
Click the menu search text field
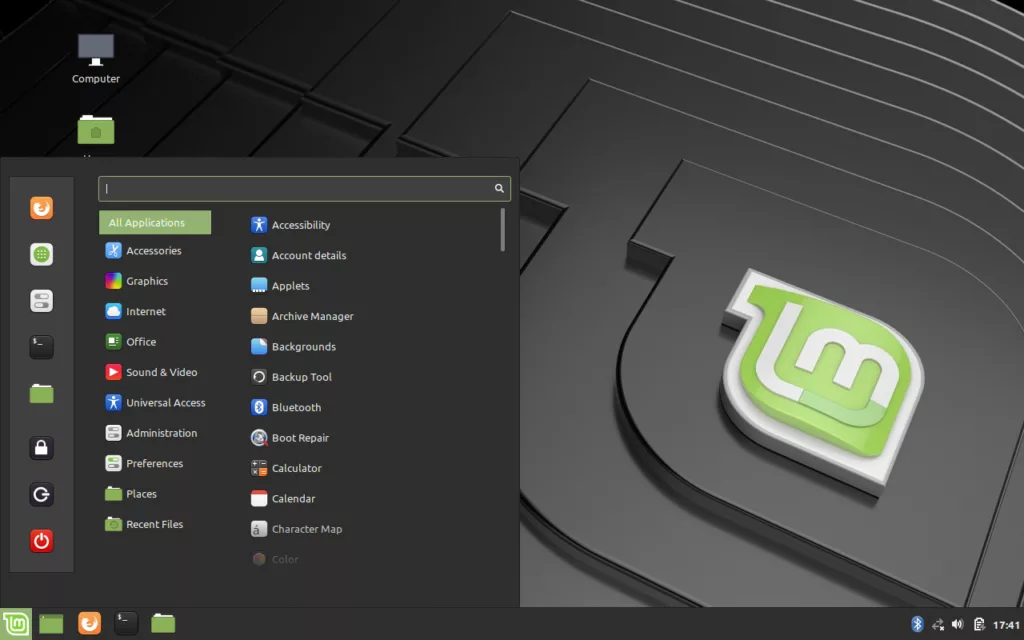pyautogui.click(x=298, y=188)
